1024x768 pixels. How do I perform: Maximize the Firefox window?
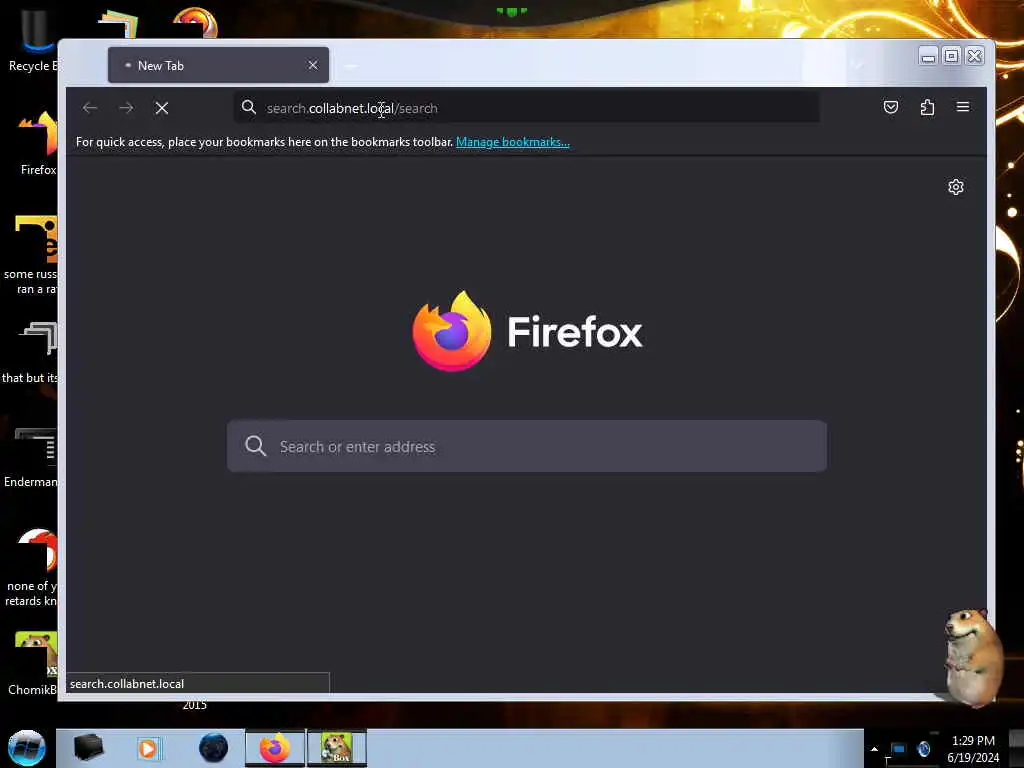coord(952,56)
